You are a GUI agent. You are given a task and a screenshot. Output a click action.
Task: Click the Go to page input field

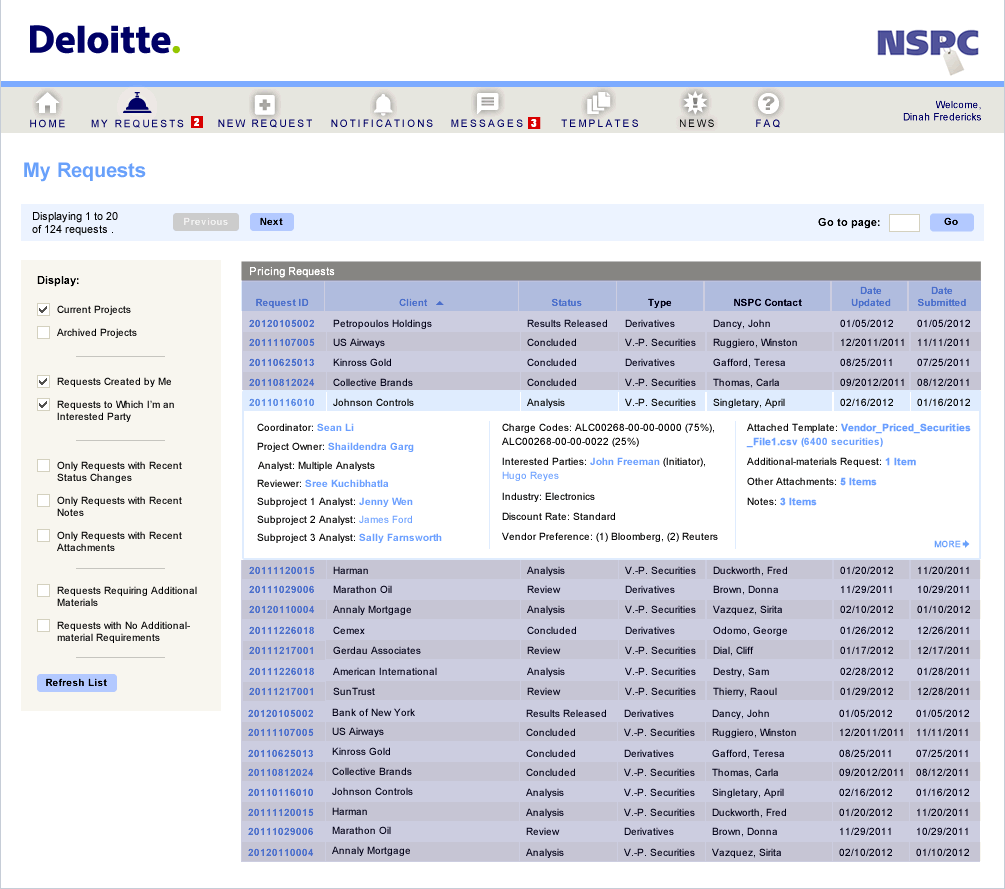point(904,222)
